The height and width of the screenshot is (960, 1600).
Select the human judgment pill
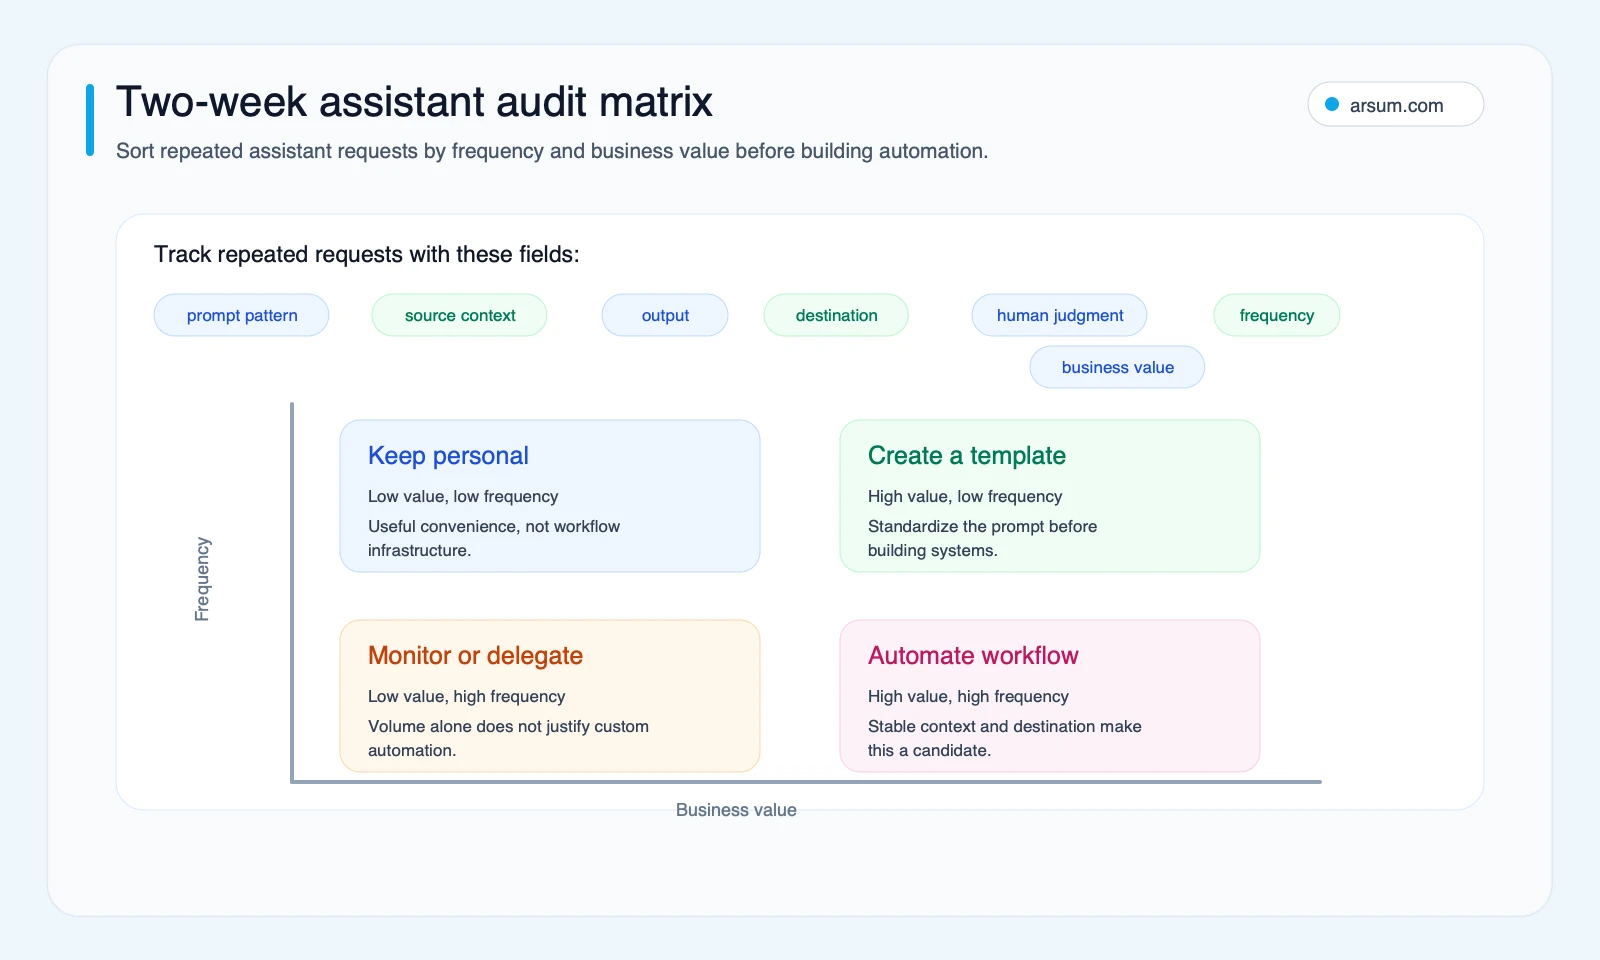click(1059, 315)
